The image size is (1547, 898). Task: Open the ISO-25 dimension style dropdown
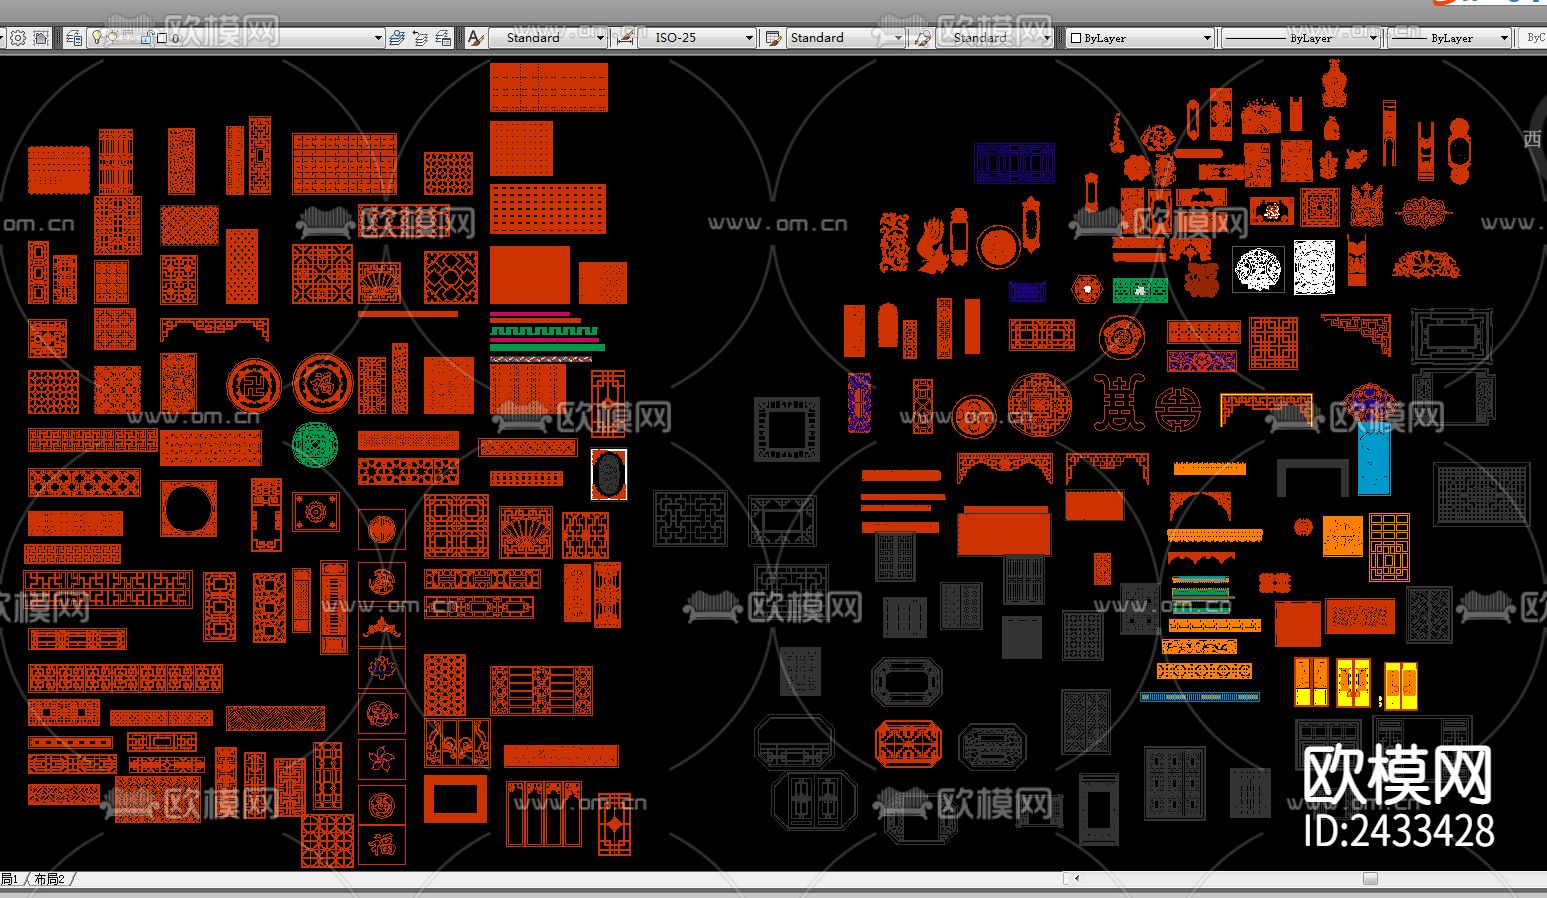[x=749, y=38]
